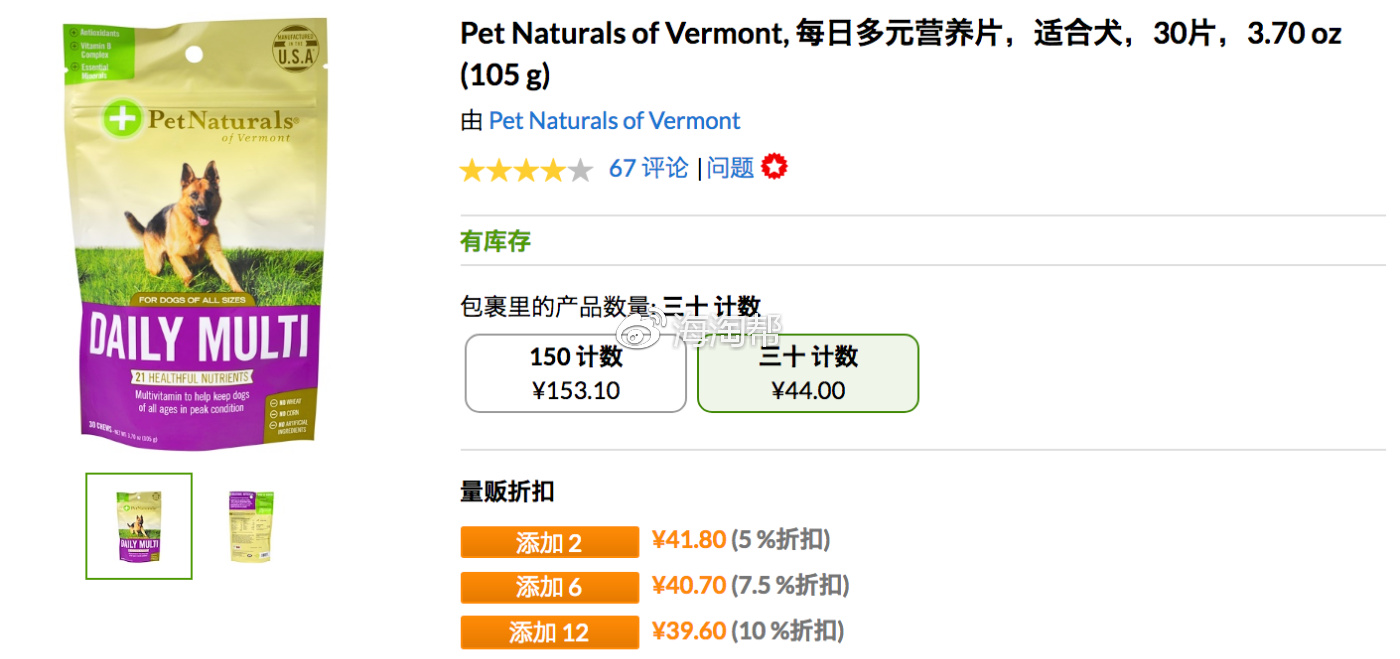Open the Pet Naturals of Vermont brand link
Viewport: 1400px width, 659px height.
coord(614,121)
